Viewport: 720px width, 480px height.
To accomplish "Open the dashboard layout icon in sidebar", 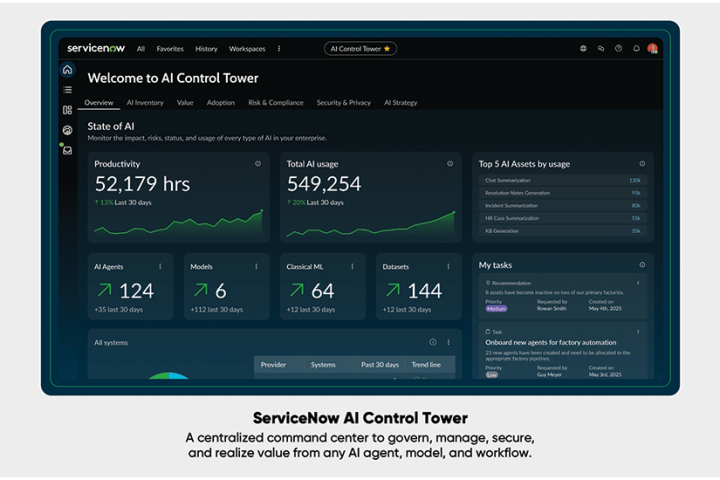I will point(68,110).
